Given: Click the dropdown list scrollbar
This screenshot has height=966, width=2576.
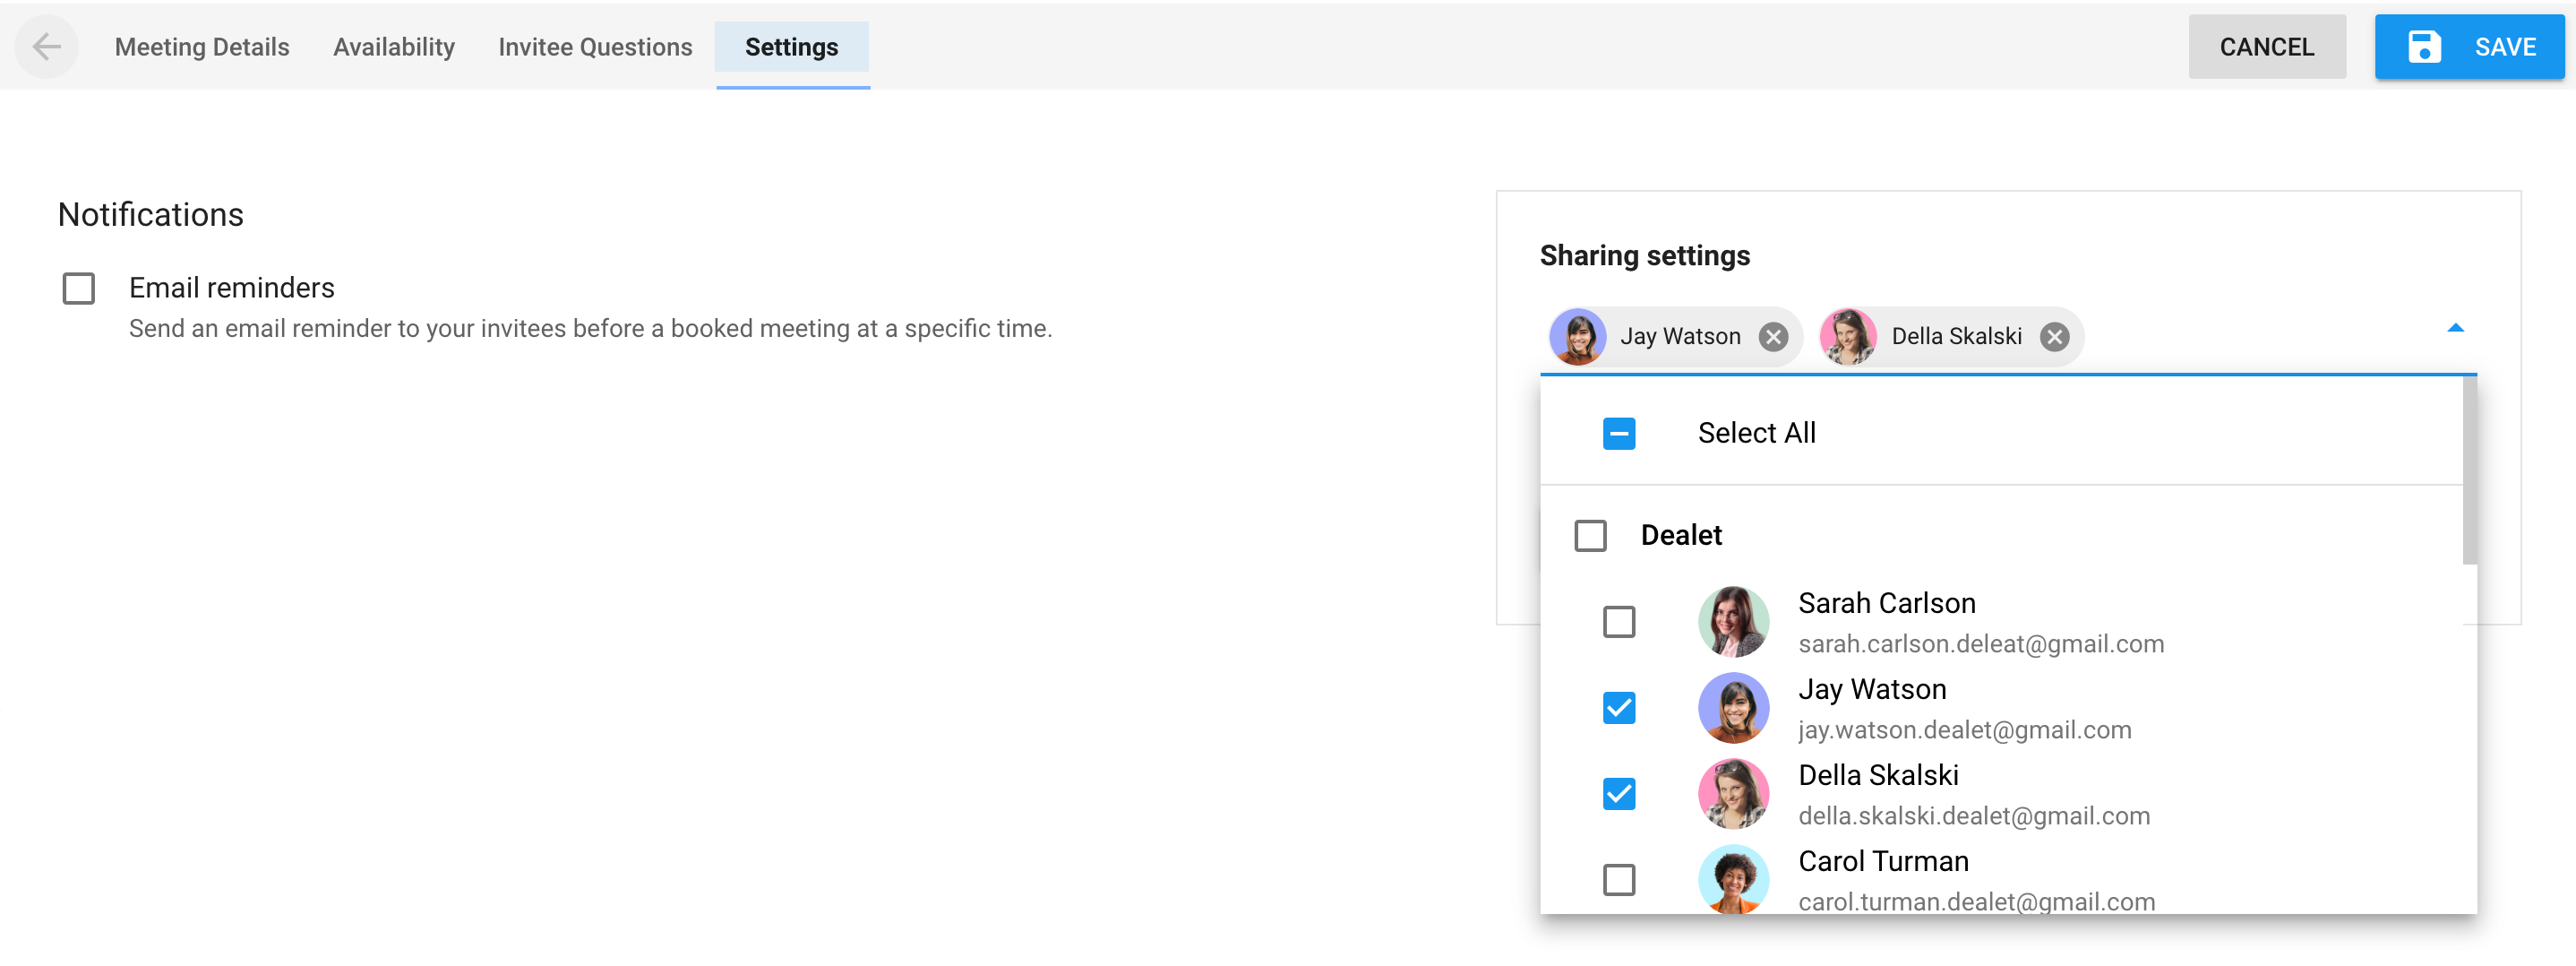Looking at the screenshot, I should pos(2469,470).
